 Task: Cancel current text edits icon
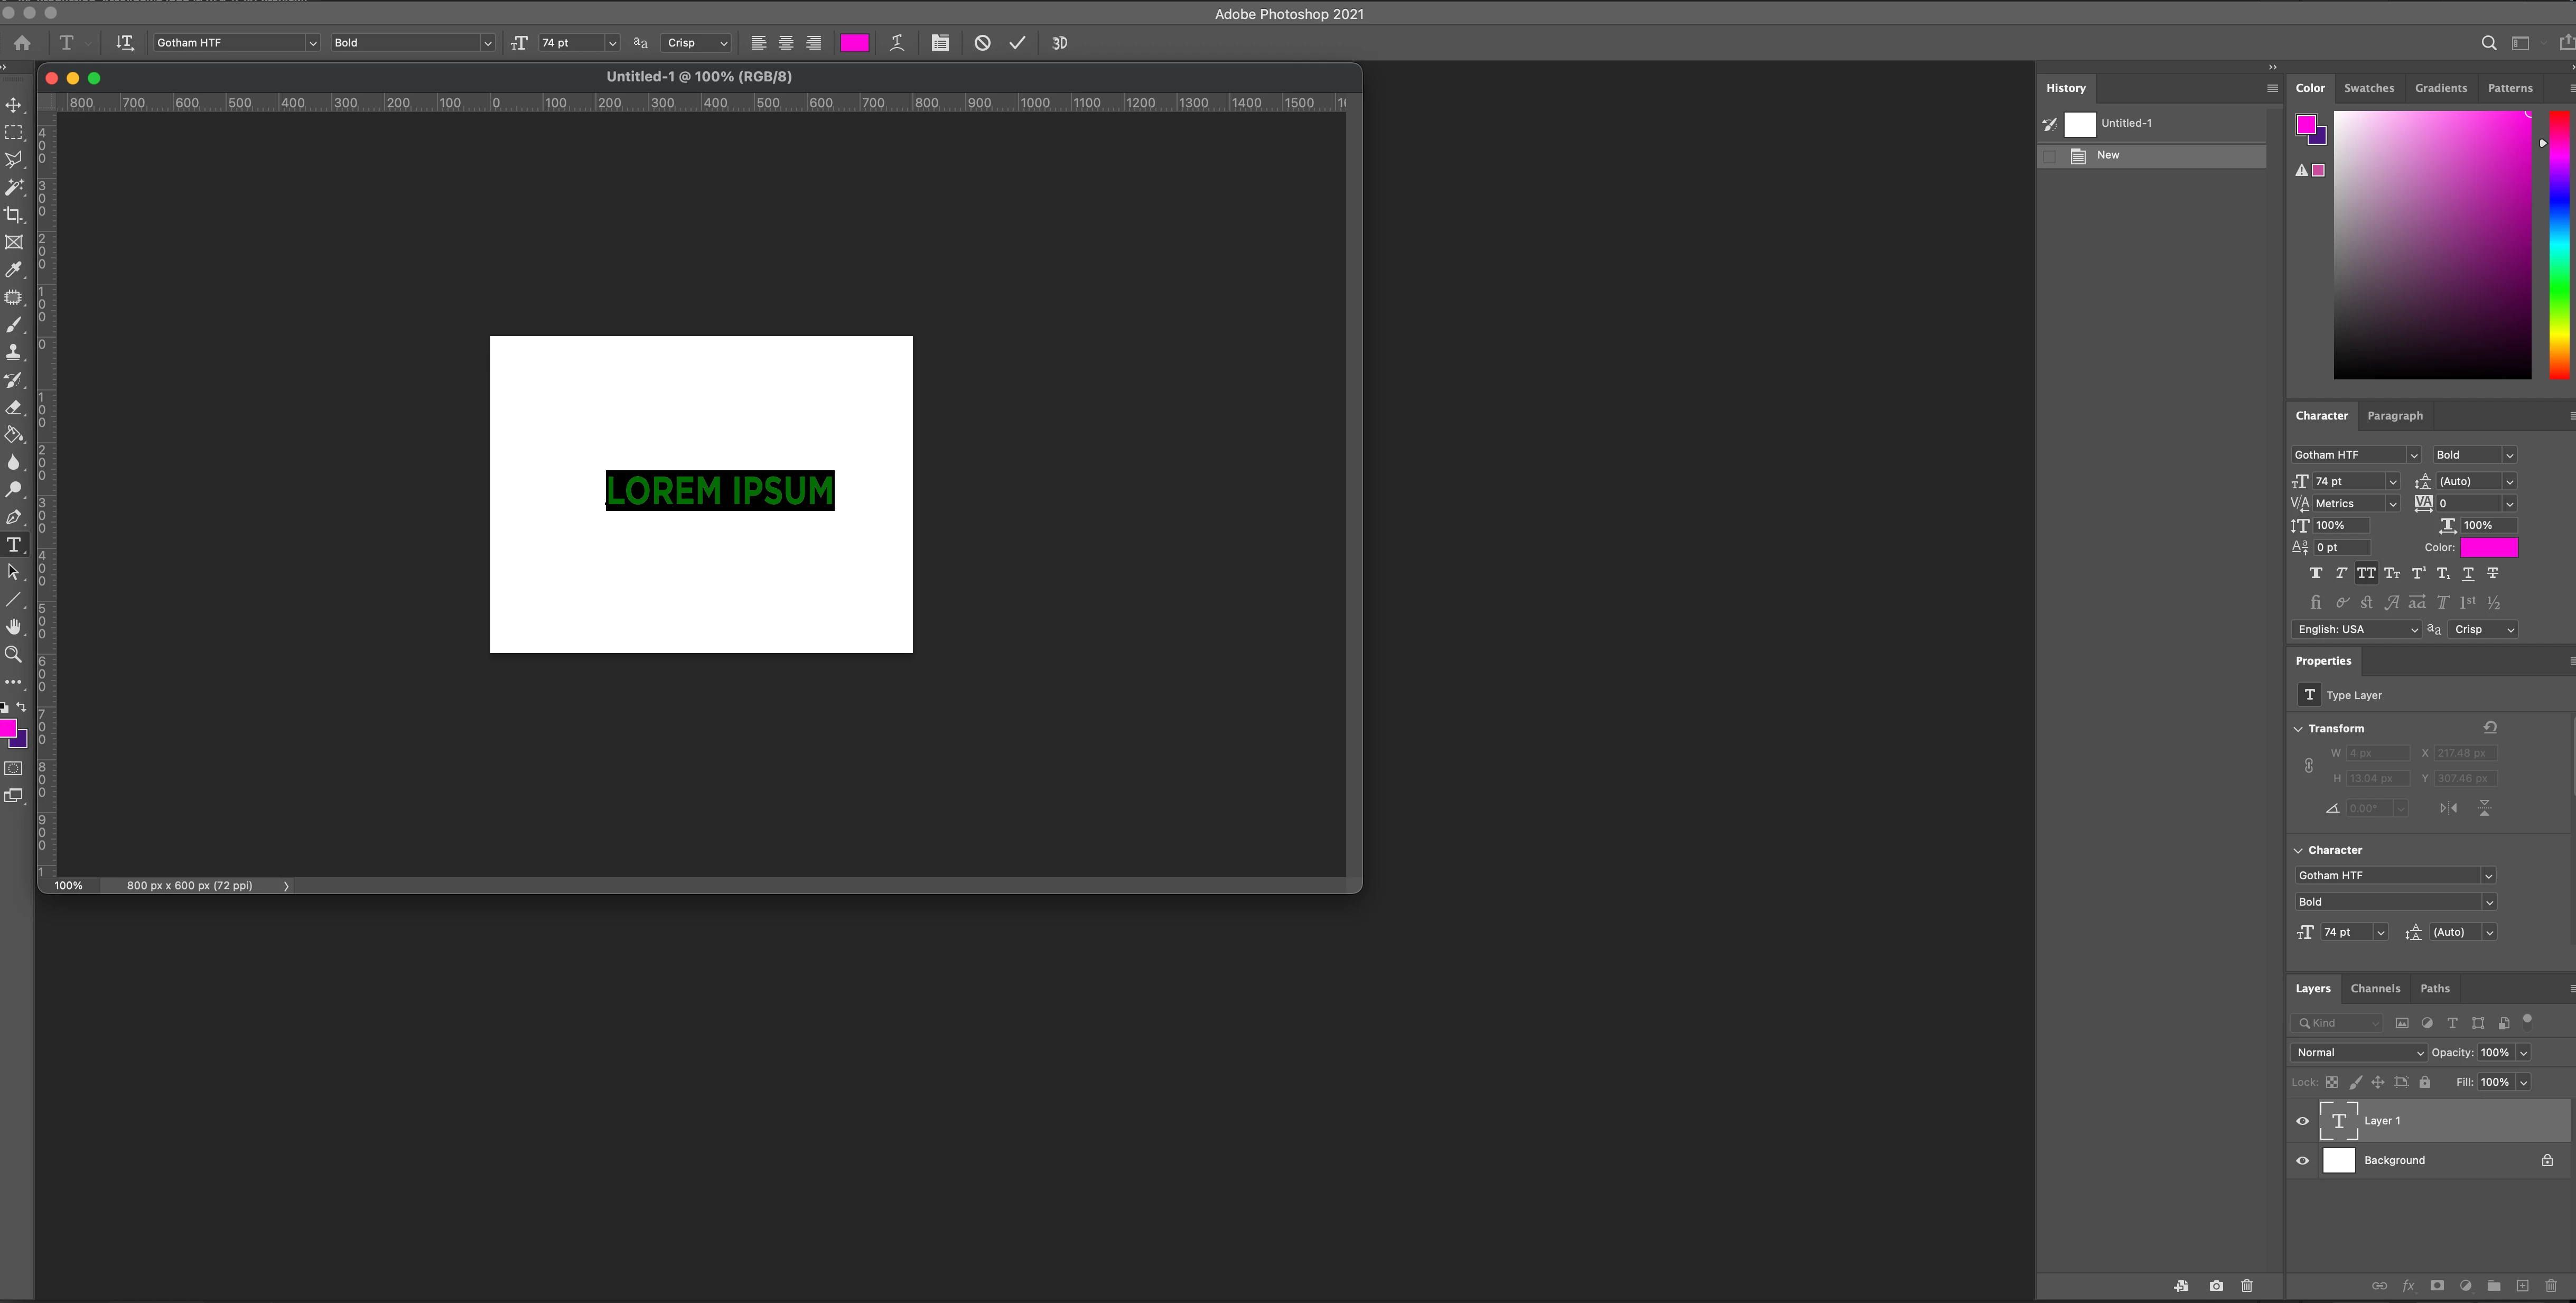(x=982, y=43)
